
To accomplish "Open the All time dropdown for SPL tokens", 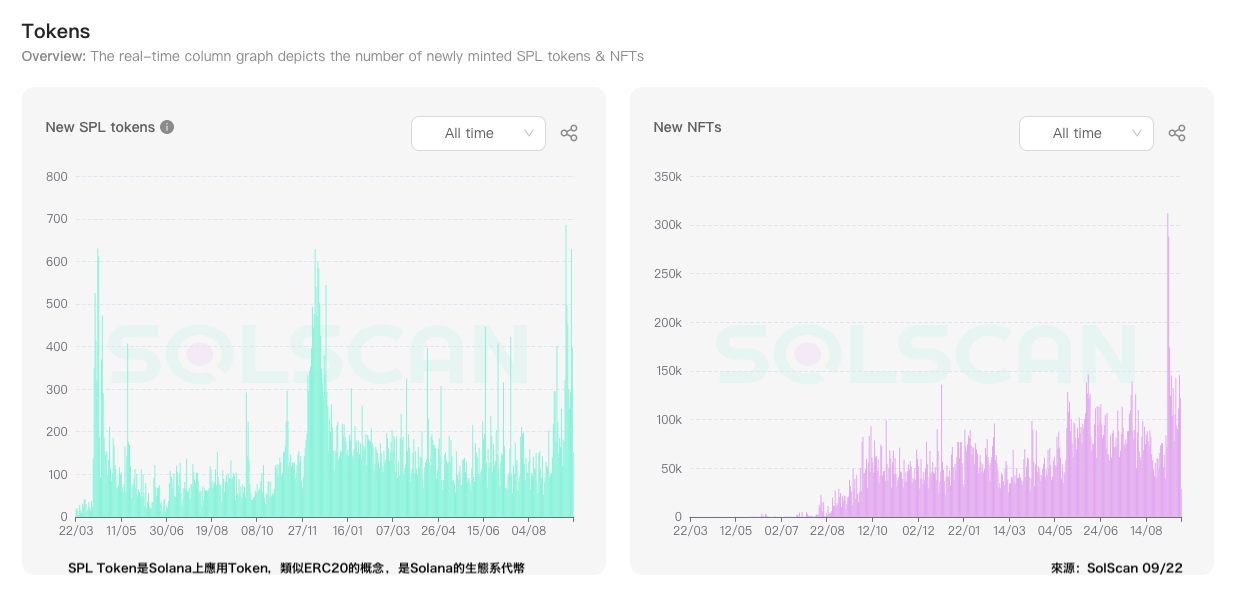I will (478, 133).
